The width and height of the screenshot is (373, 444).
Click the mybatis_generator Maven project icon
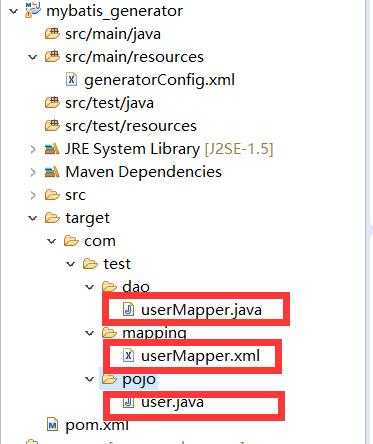[x=33, y=10]
